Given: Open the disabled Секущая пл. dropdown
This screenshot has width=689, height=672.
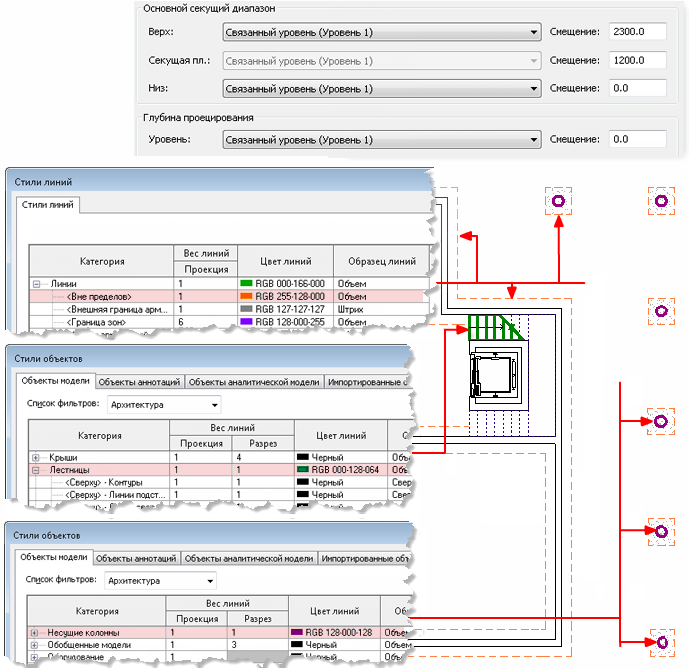Looking at the screenshot, I should coord(381,61).
